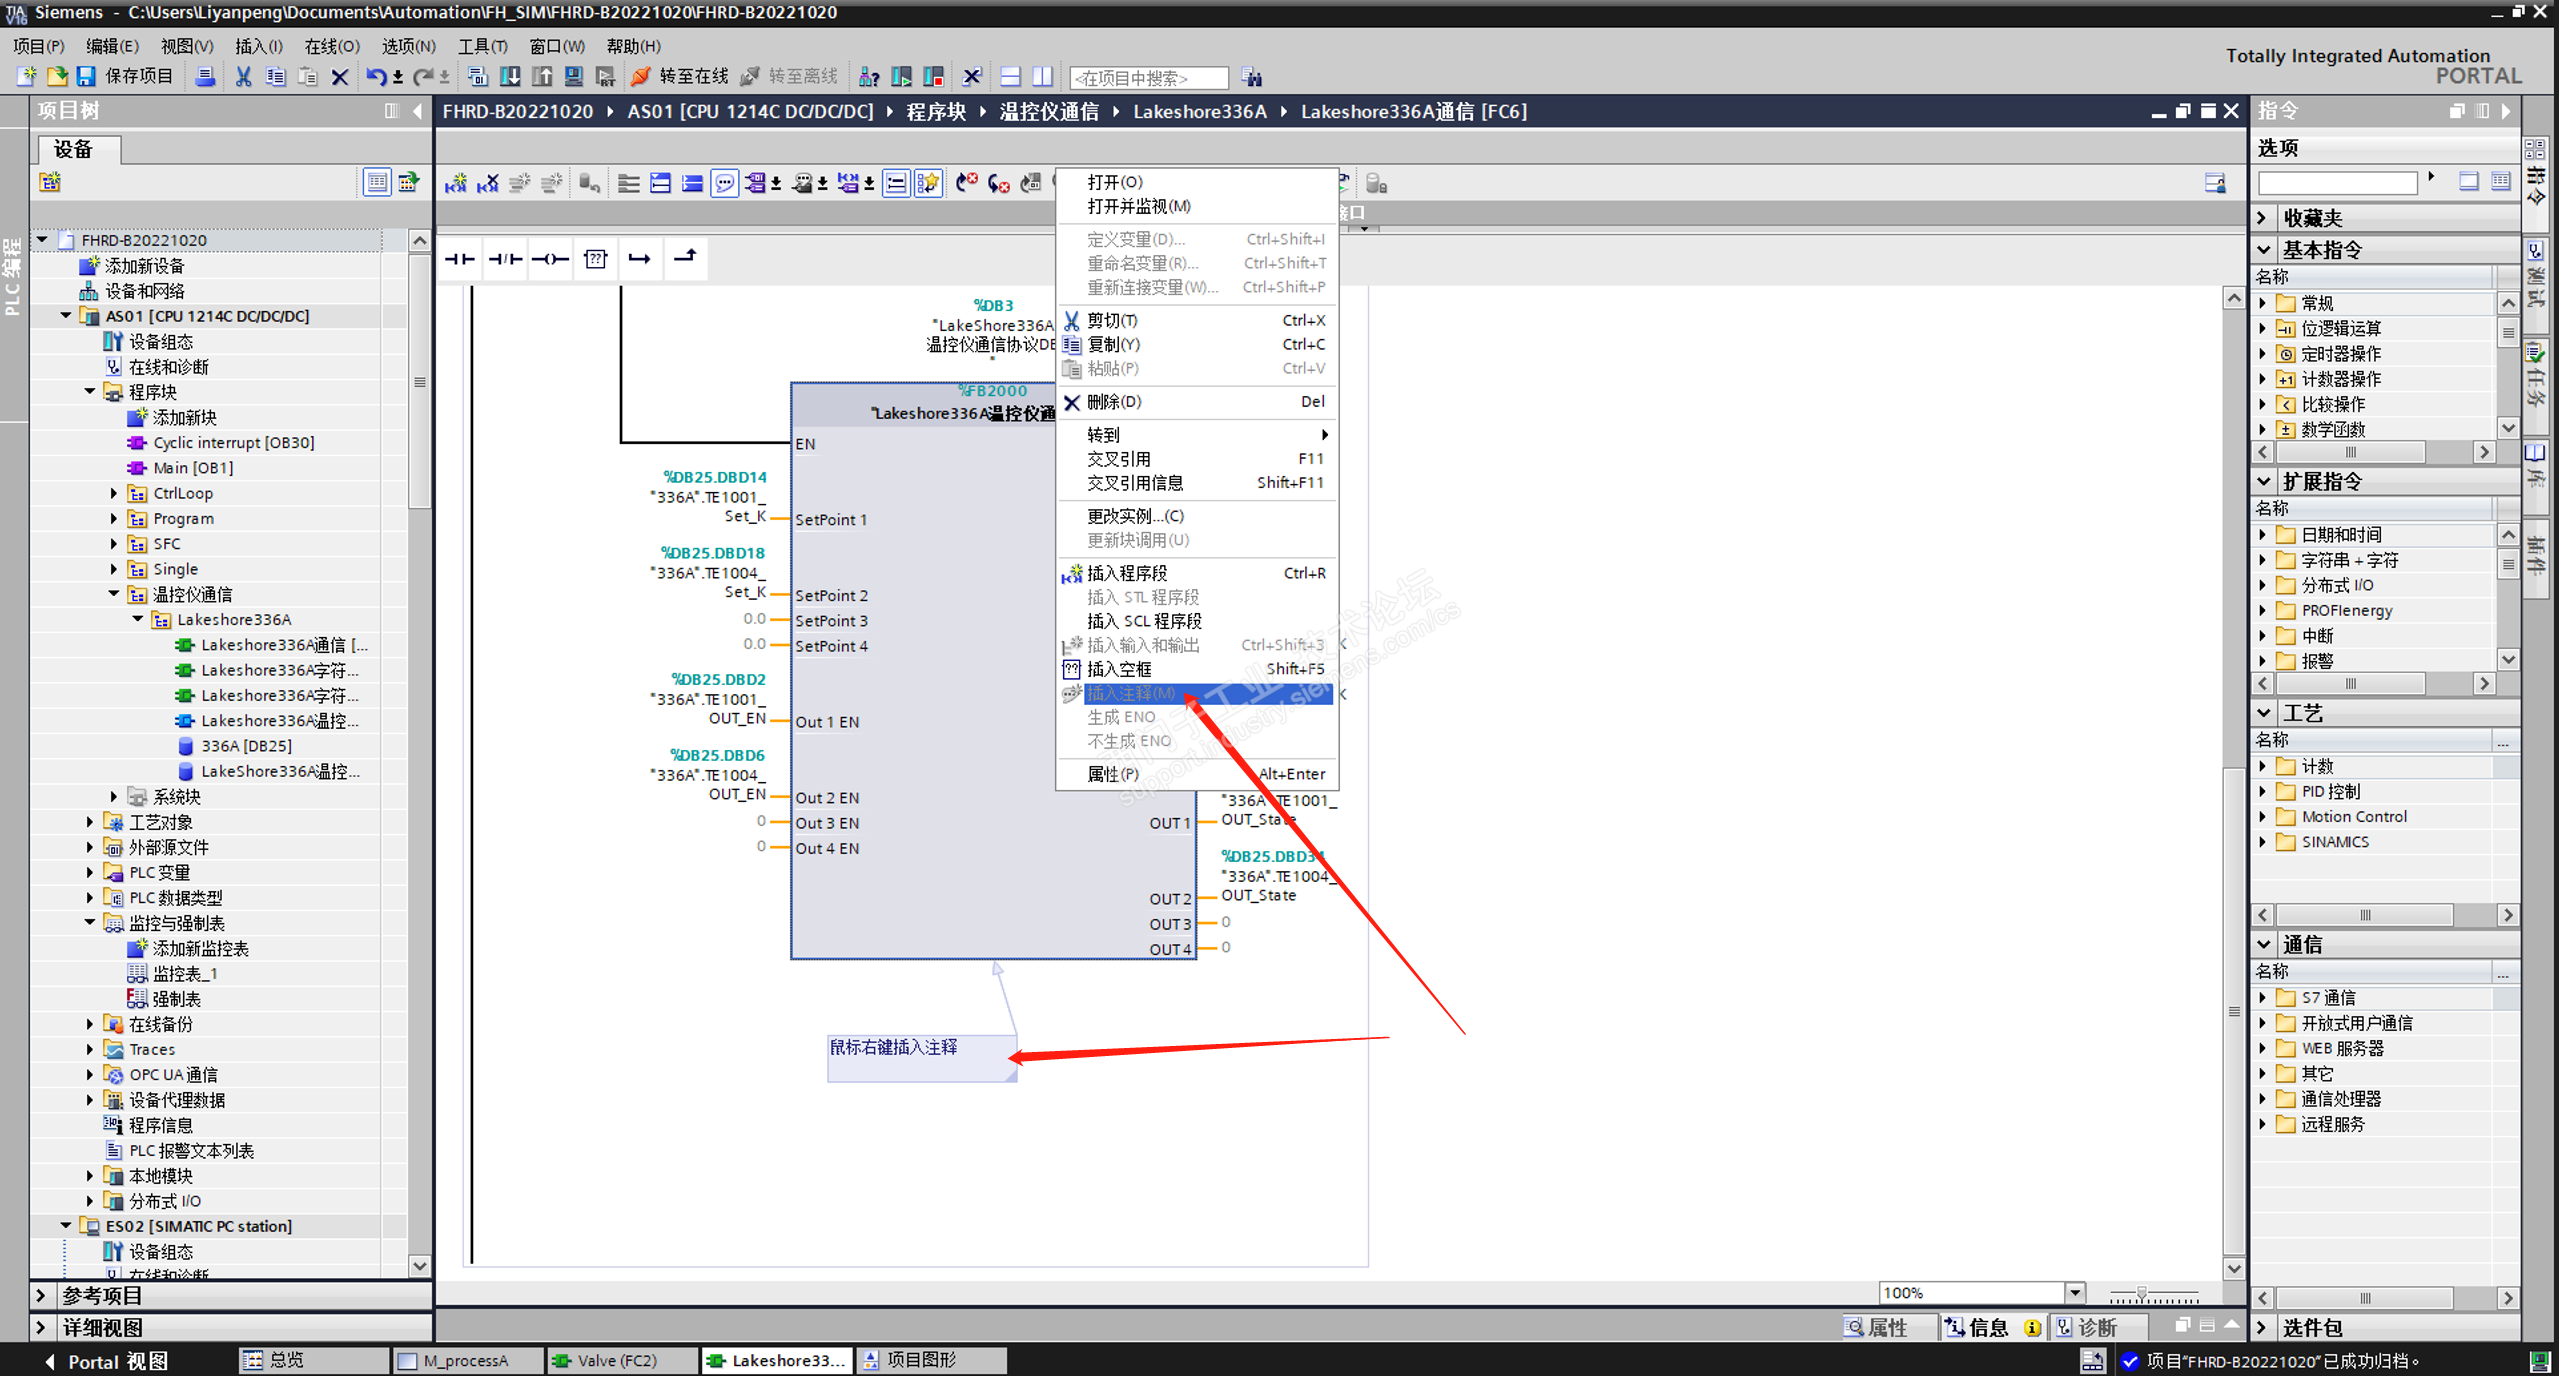The width and height of the screenshot is (2559, 1376).
Task: Toggle free-form comments display button
Action: pyautogui.click(x=724, y=183)
